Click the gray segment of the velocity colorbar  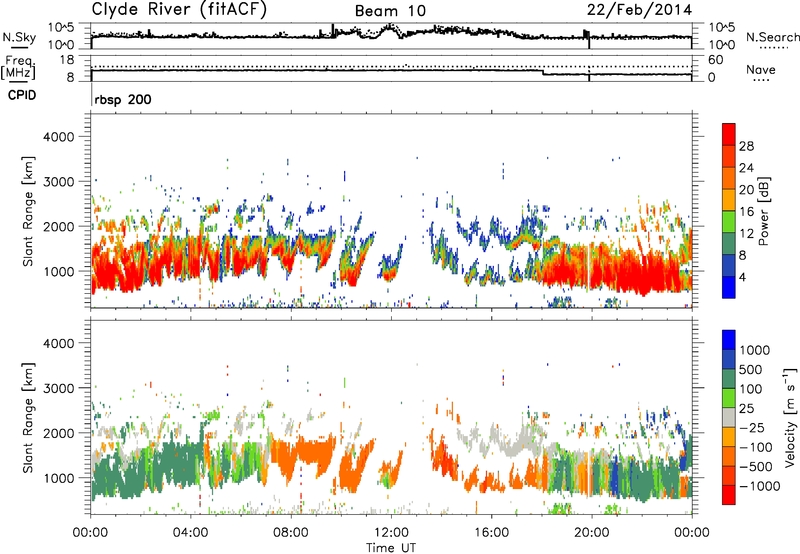(729, 418)
